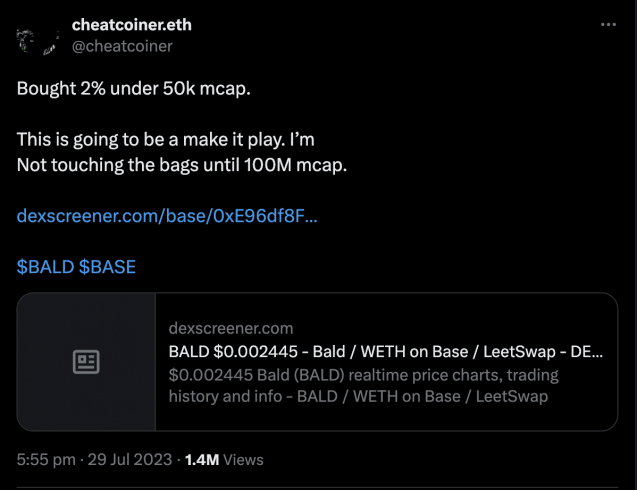
Task: Click the "Bought 2% under 50k mcap" text
Action: [133, 87]
